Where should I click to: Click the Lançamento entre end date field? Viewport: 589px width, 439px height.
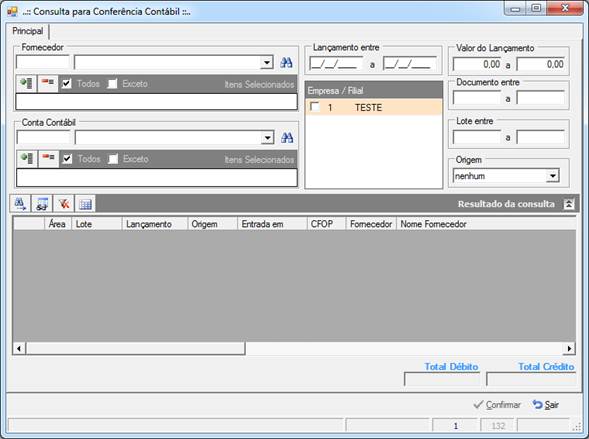[410, 64]
